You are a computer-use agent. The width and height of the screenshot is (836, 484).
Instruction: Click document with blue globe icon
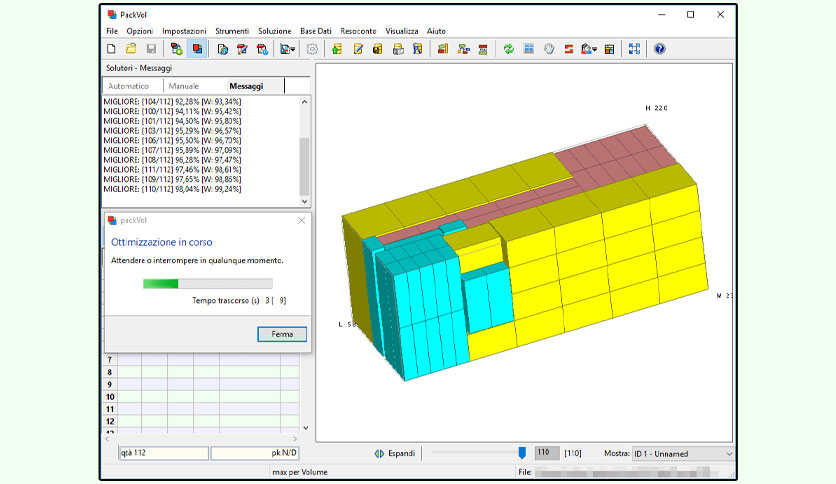223,49
